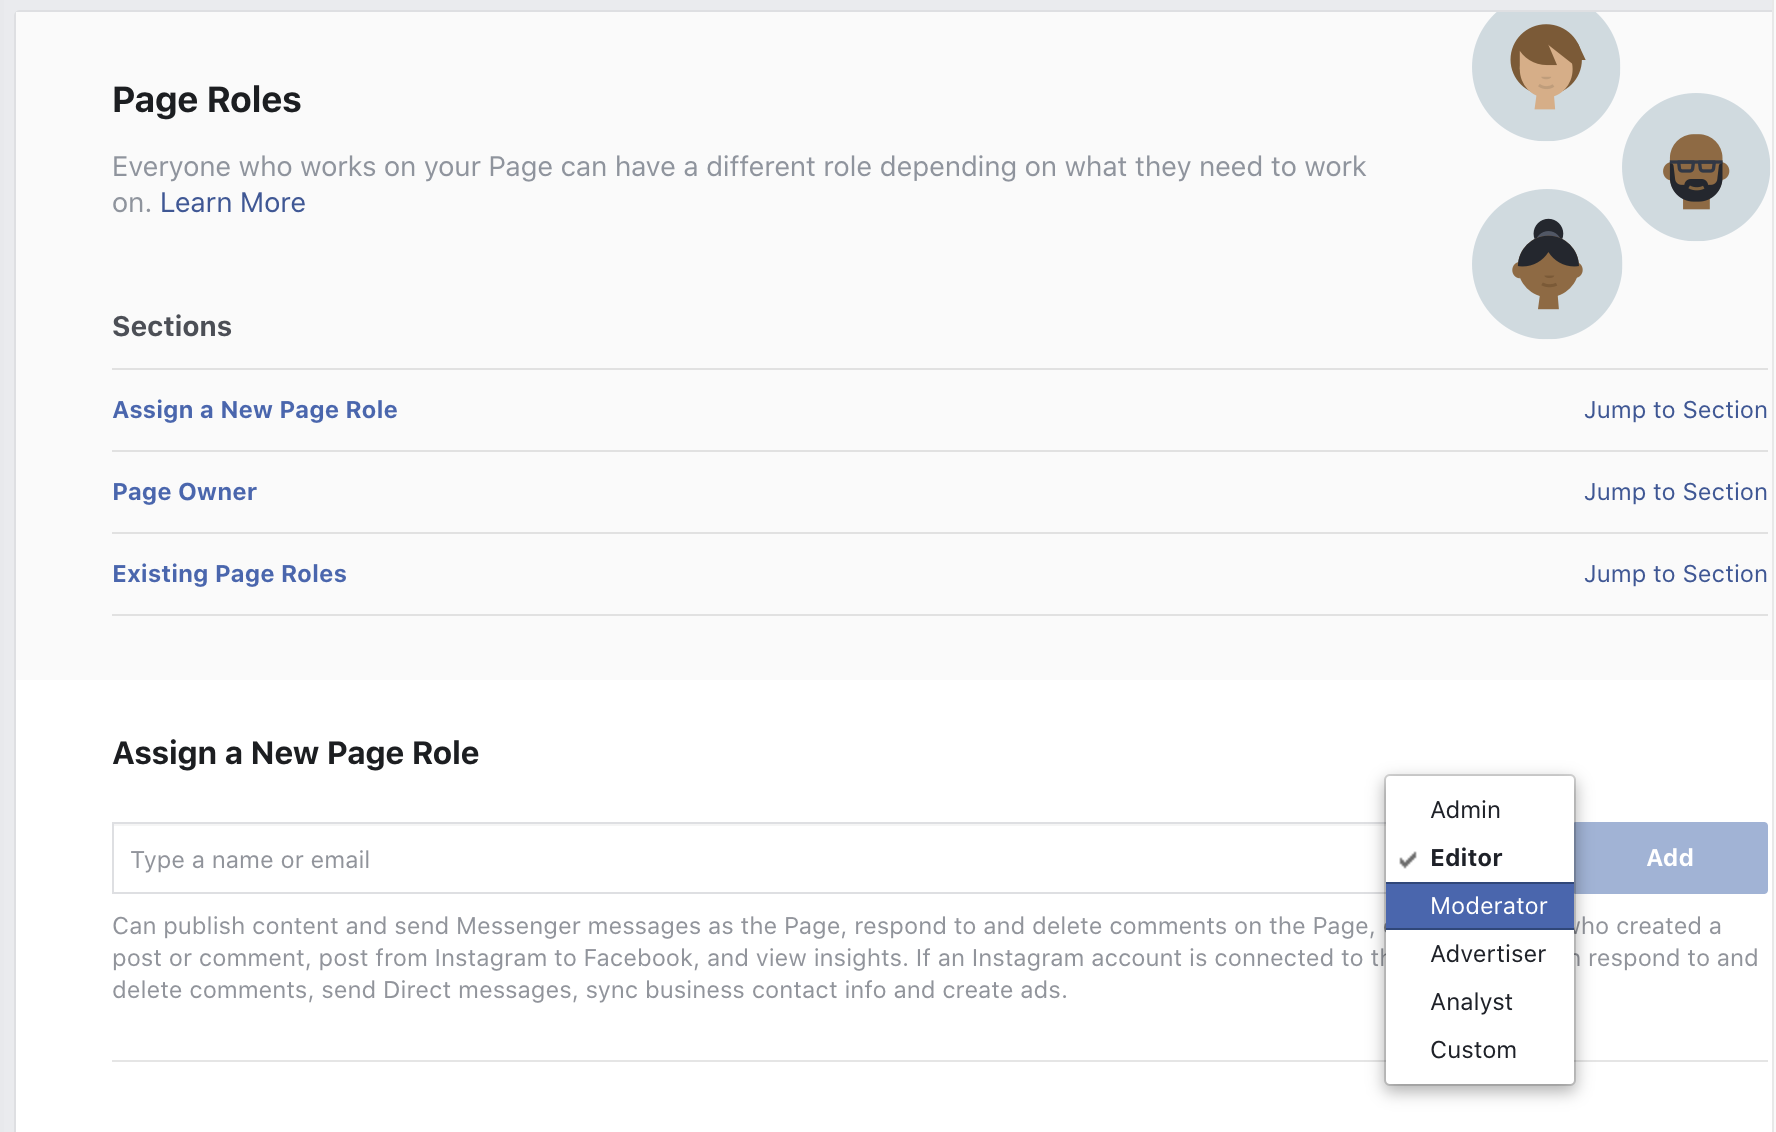Image resolution: width=1776 pixels, height=1132 pixels.
Task: Jump to Section for Existing Page Roles
Action: (x=1675, y=574)
